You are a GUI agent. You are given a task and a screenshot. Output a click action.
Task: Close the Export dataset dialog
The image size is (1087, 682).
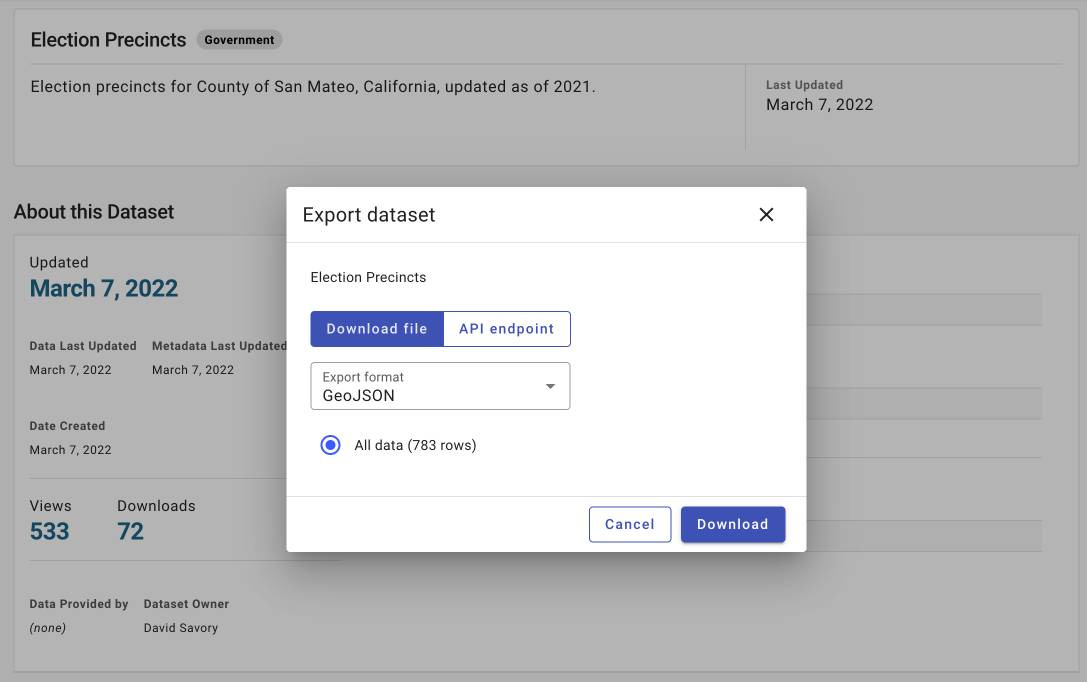pos(766,215)
